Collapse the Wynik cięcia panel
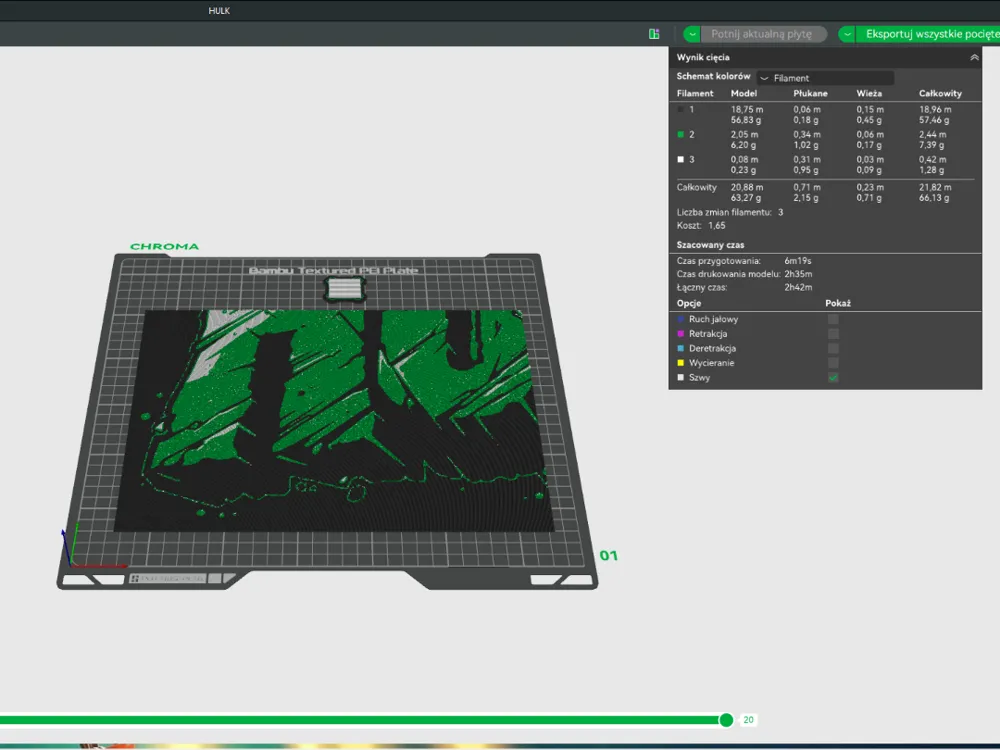The image size is (1000, 750). (x=974, y=57)
